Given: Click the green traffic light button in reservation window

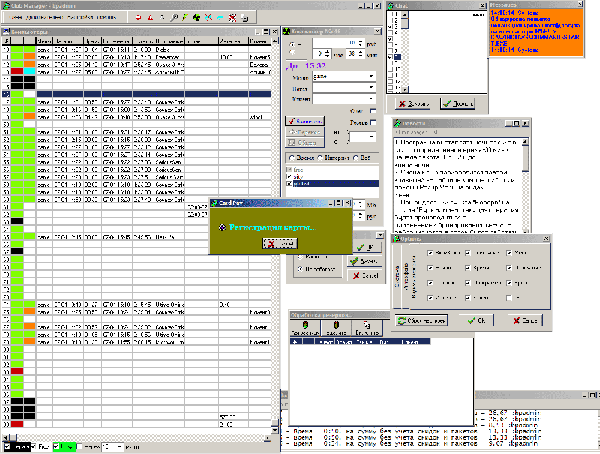Looking at the screenshot, I should click(305, 328).
